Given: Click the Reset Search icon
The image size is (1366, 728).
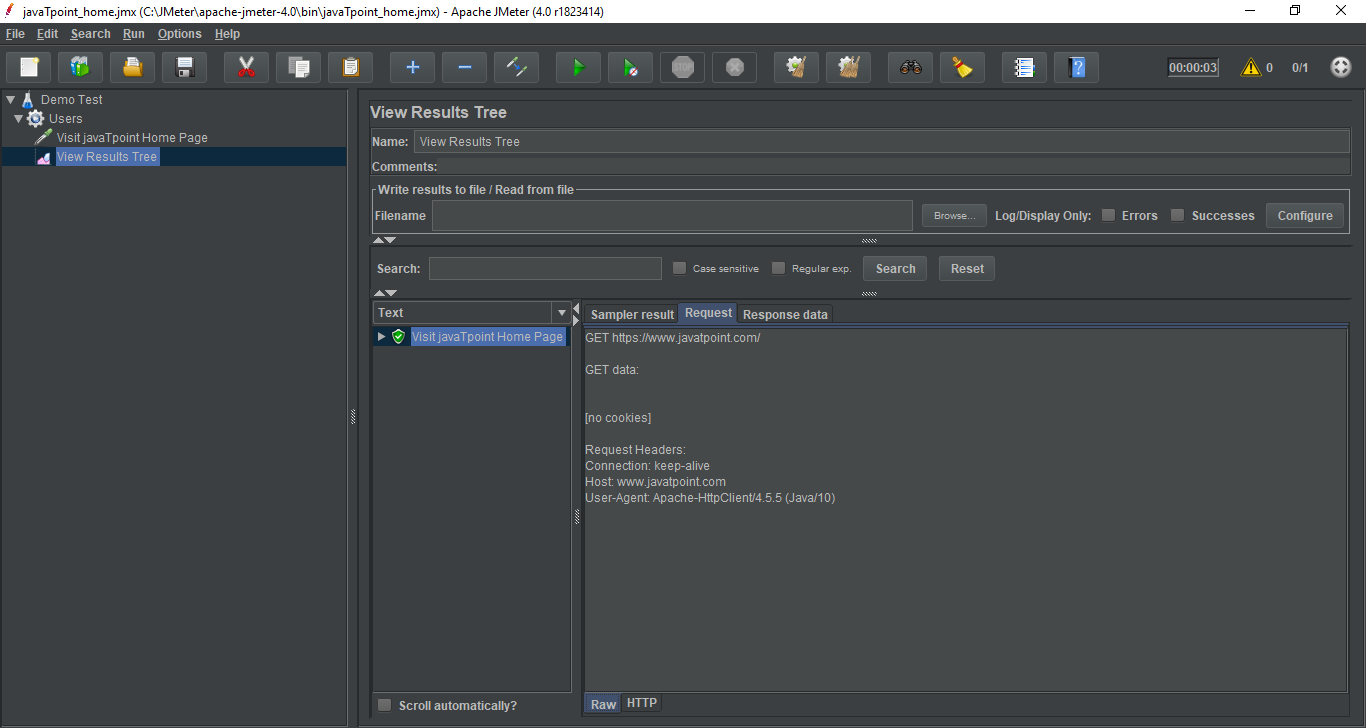Looking at the screenshot, I should click(962, 67).
